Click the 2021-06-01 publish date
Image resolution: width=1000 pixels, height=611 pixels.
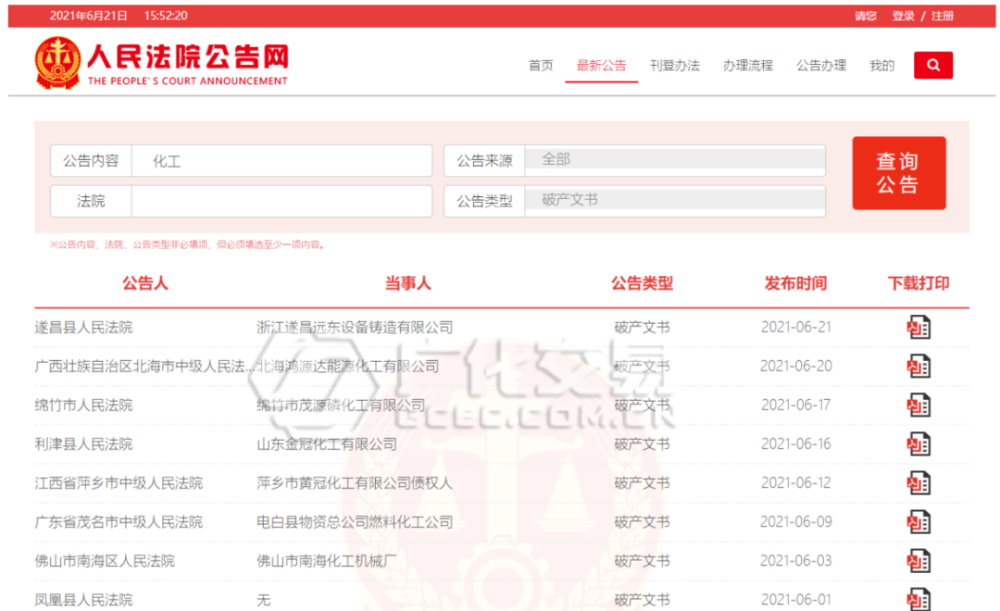796,600
